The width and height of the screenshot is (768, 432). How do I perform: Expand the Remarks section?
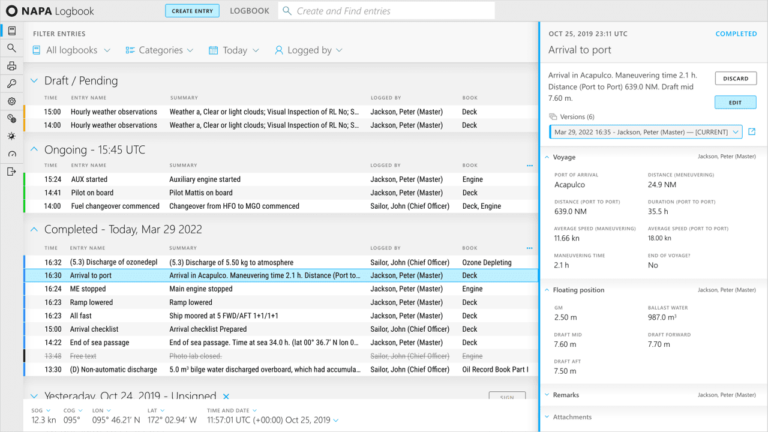coord(546,395)
